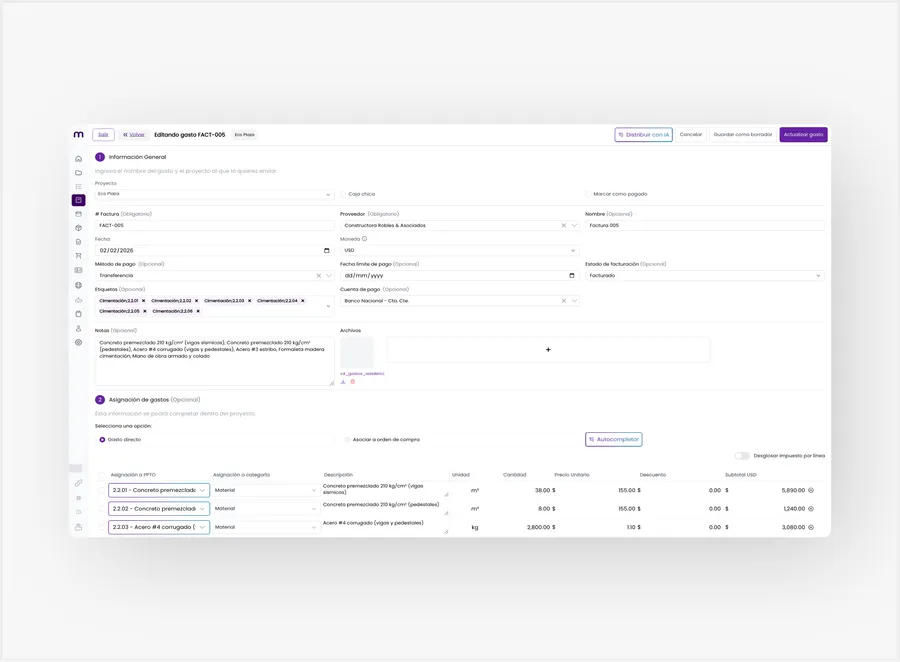The height and width of the screenshot is (662, 900).
Task: Click Guardar como borrador
Action: (x=743, y=135)
